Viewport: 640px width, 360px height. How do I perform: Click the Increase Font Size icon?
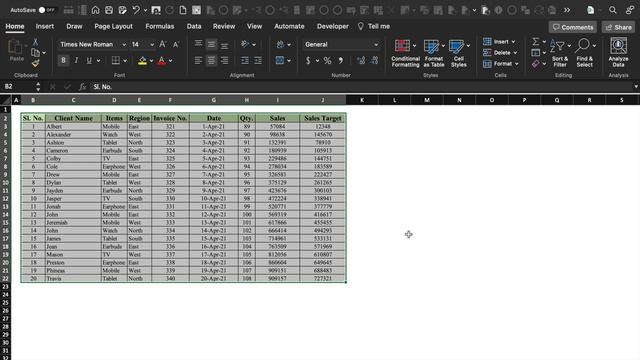pos(162,44)
